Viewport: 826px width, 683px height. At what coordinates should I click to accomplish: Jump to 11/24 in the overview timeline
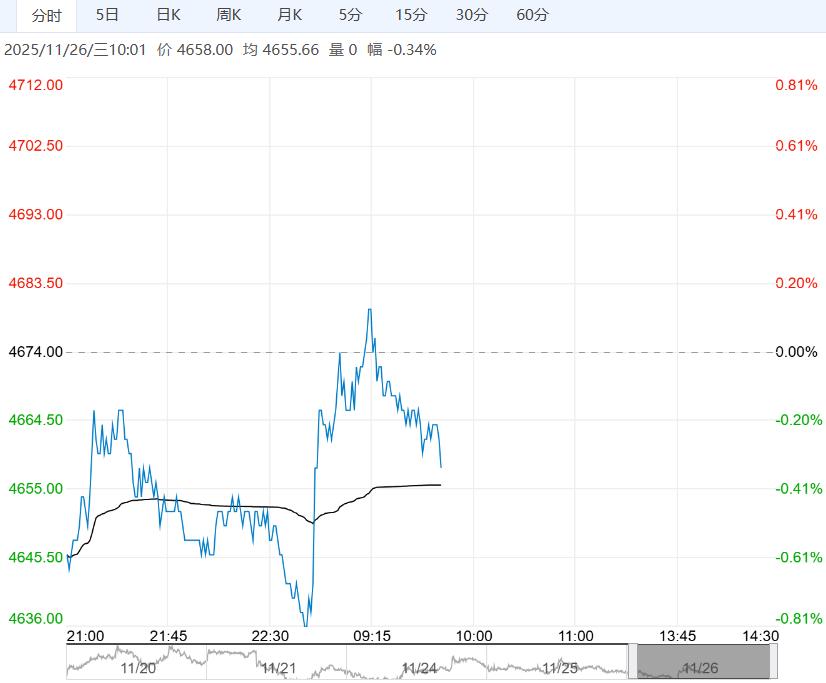pyautogui.click(x=420, y=667)
